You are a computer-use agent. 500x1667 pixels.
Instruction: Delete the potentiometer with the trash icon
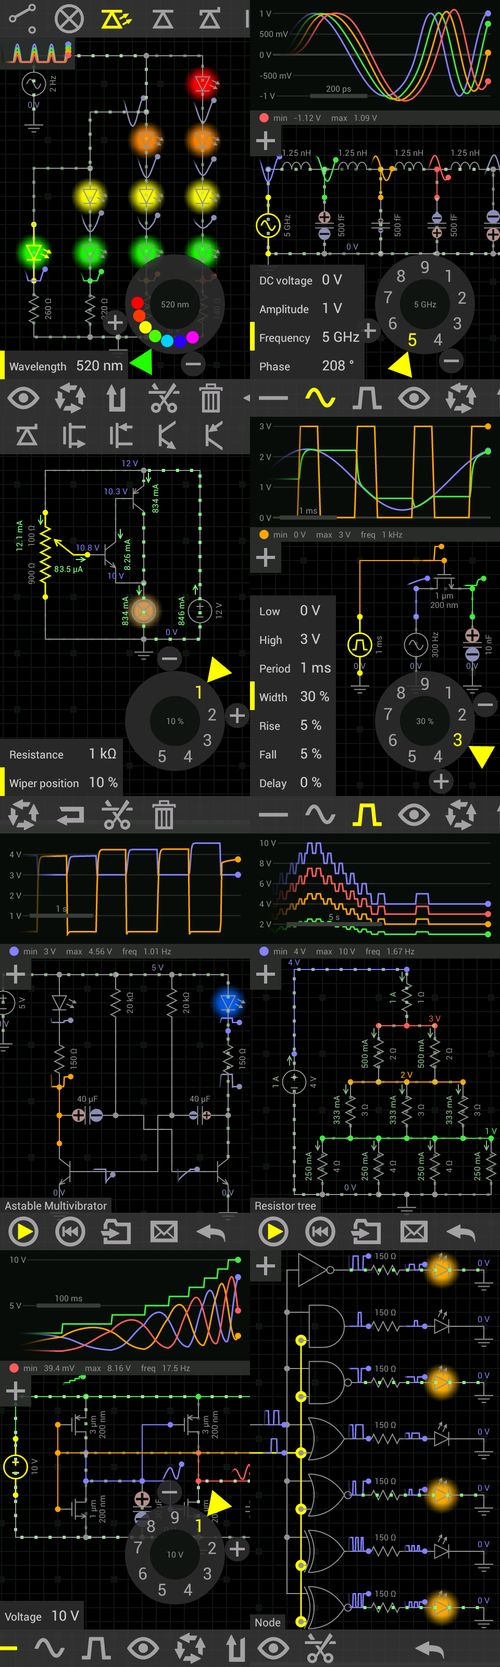tap(163, 816)
